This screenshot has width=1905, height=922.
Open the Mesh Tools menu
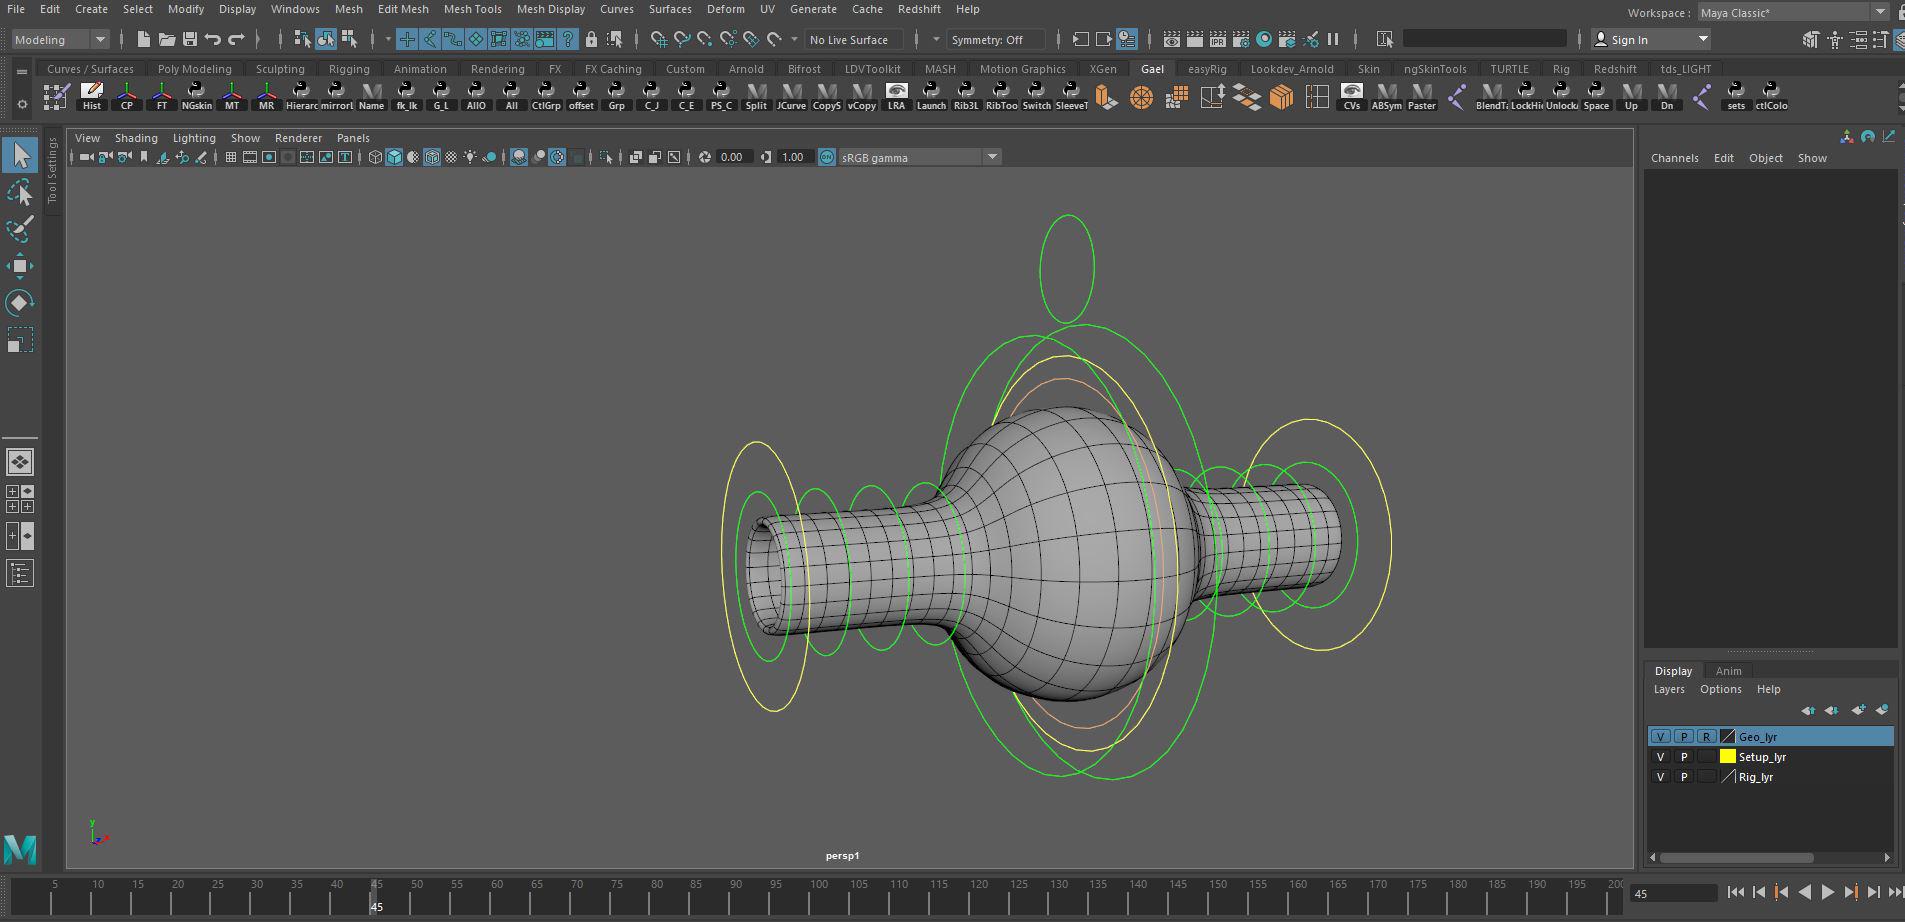coord(472,9)
